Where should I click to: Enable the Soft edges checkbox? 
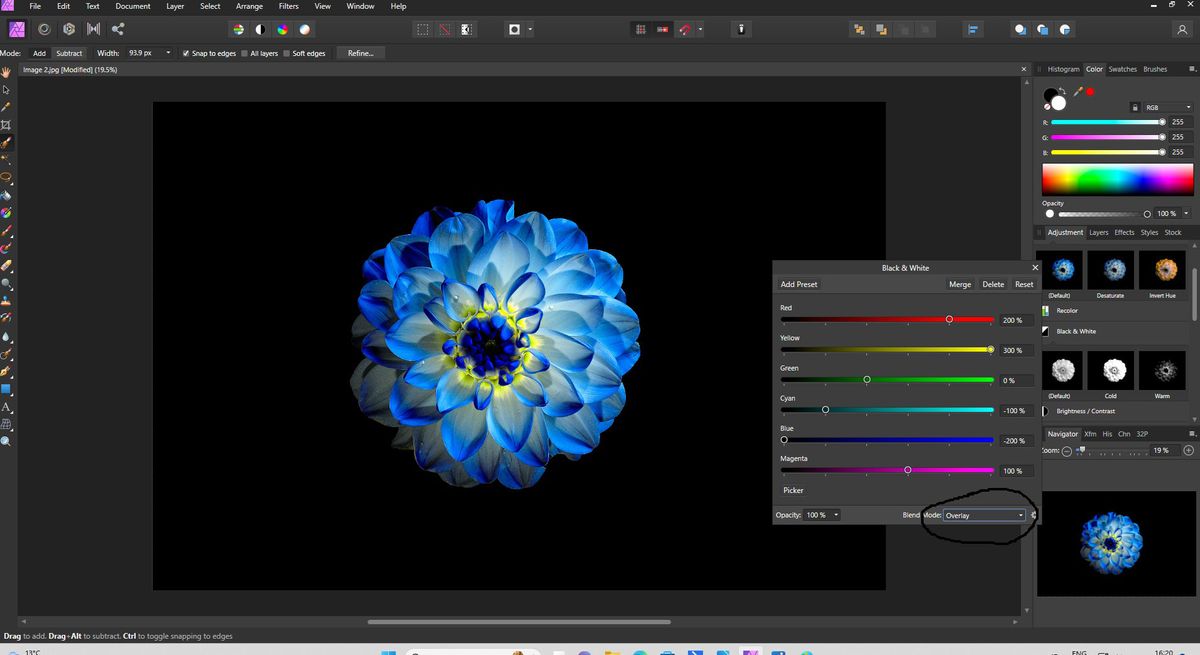[x=284, y=53]
